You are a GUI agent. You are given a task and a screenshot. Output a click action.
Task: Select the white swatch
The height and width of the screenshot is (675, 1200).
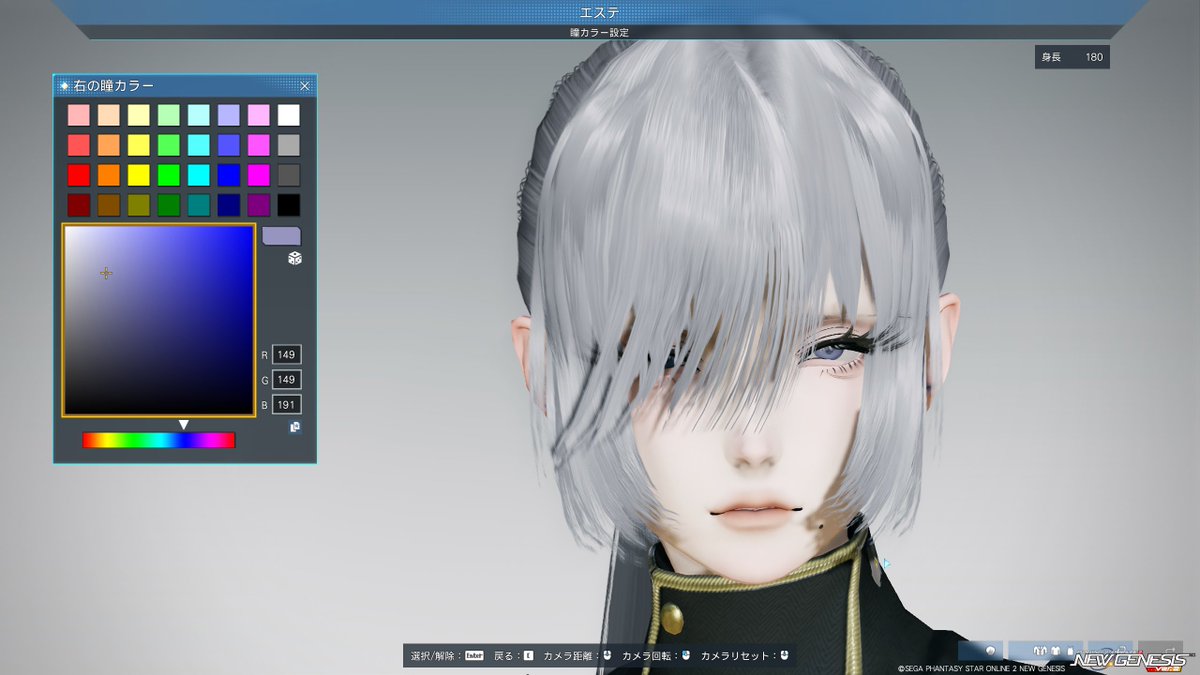click(289, 115)
